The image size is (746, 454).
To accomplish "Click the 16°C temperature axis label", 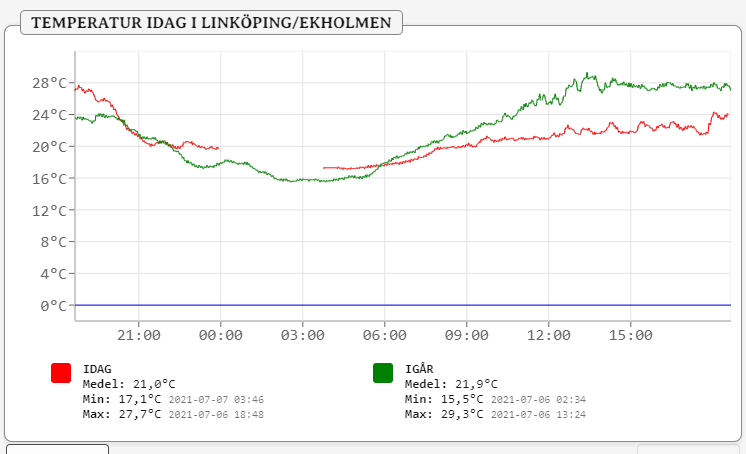I will (x=46, y=178).
